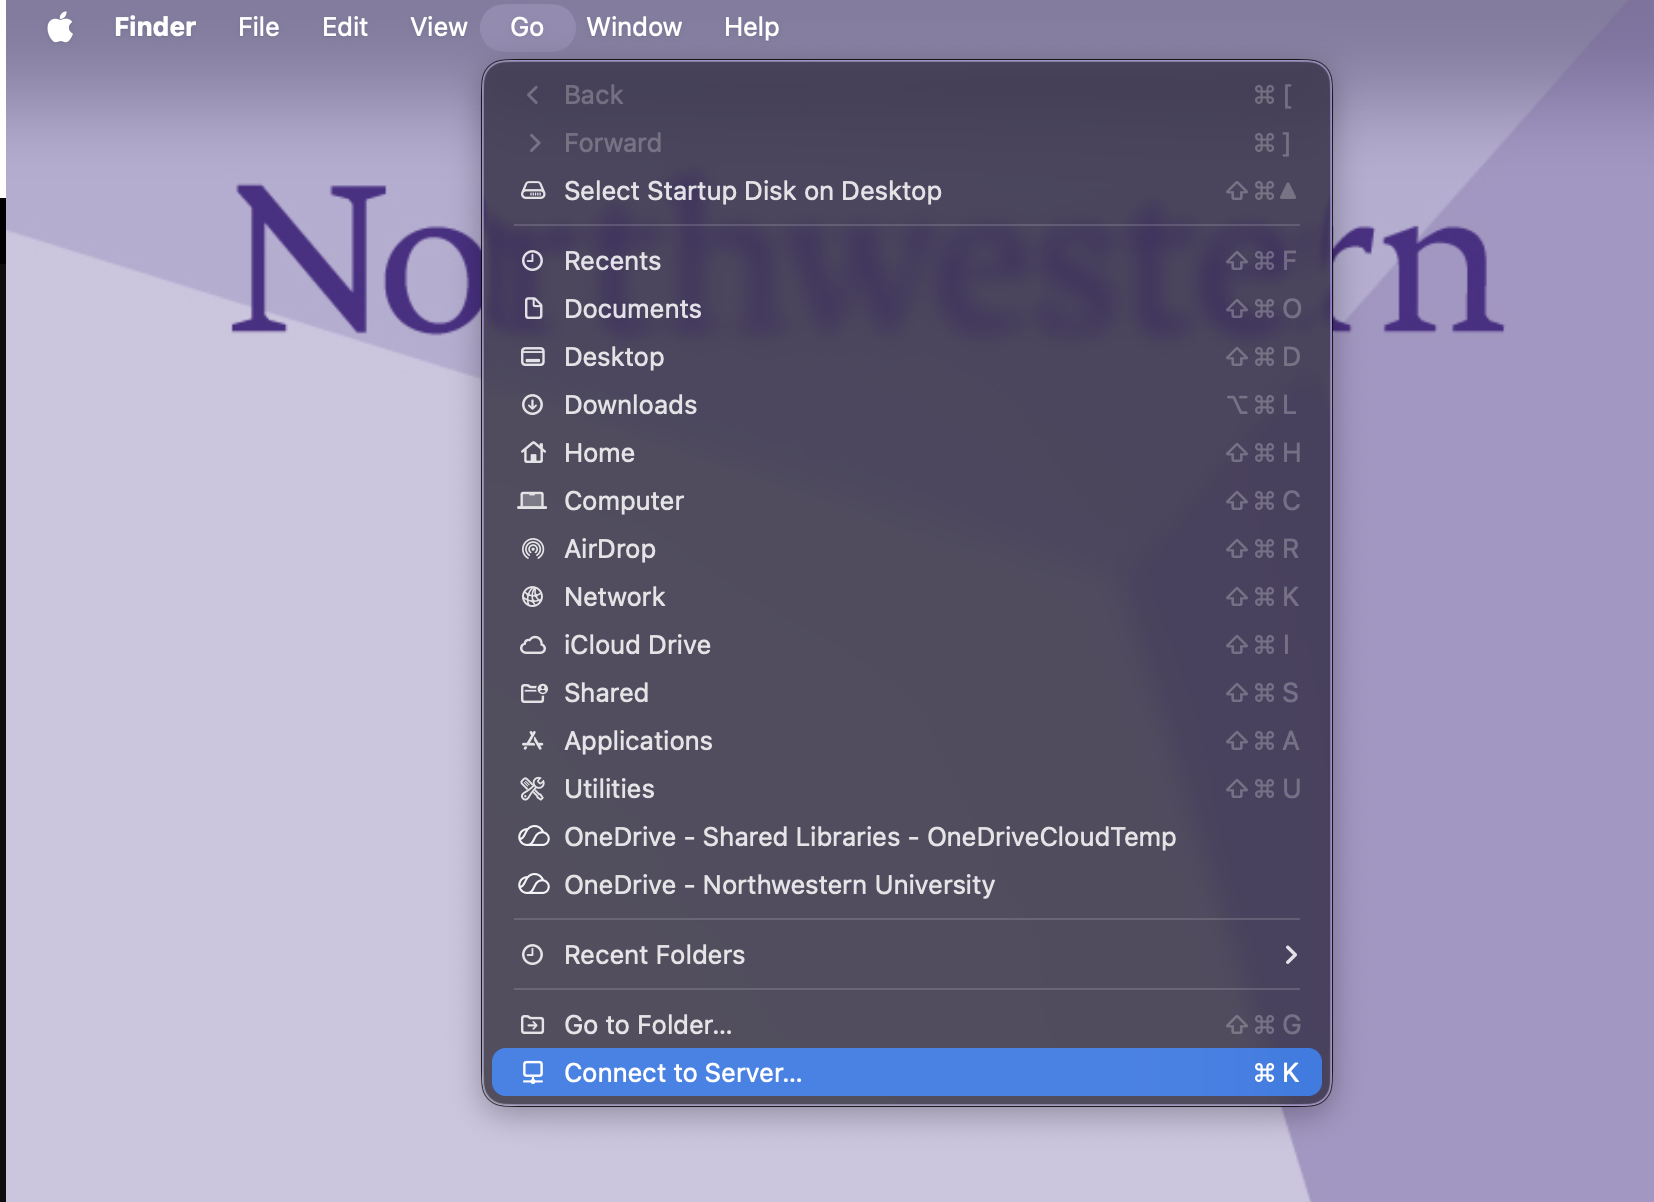Click the Network globe icon
The width and height of the screenshot is (1654, 1202).
pyautogui.click(x=533, y=597)
